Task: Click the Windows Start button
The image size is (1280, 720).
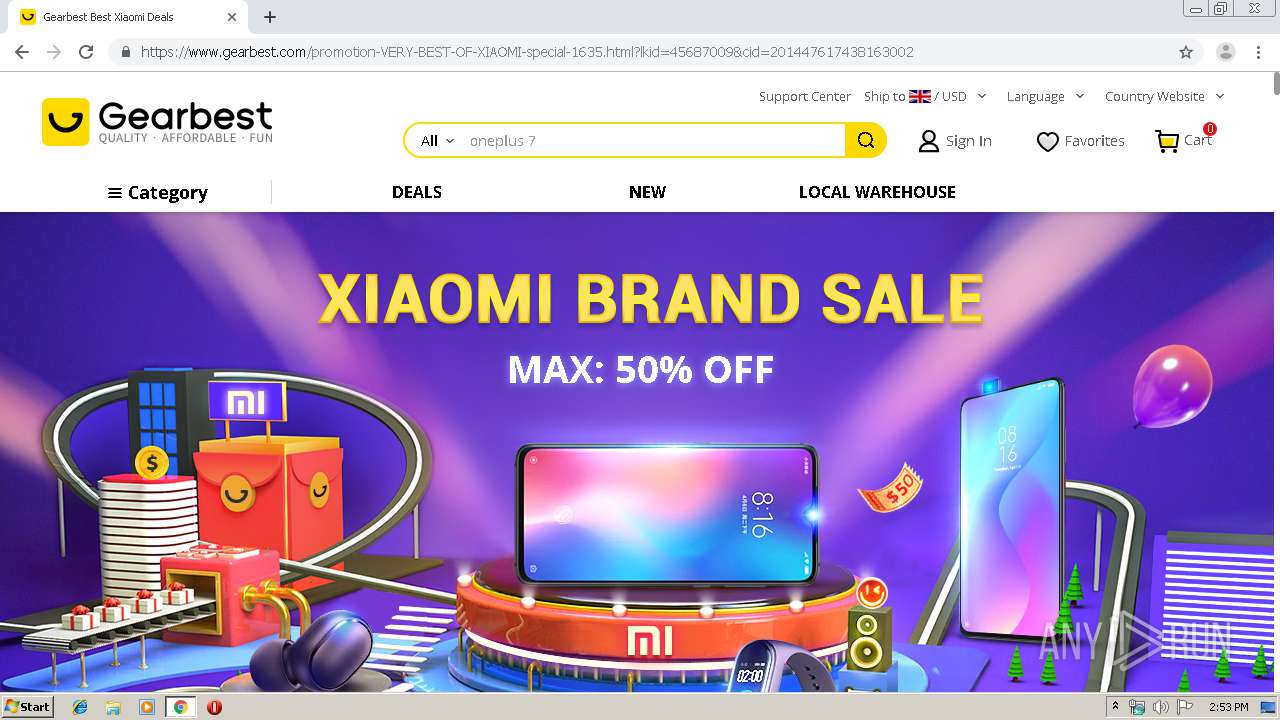Action: [x=27, y=707]
